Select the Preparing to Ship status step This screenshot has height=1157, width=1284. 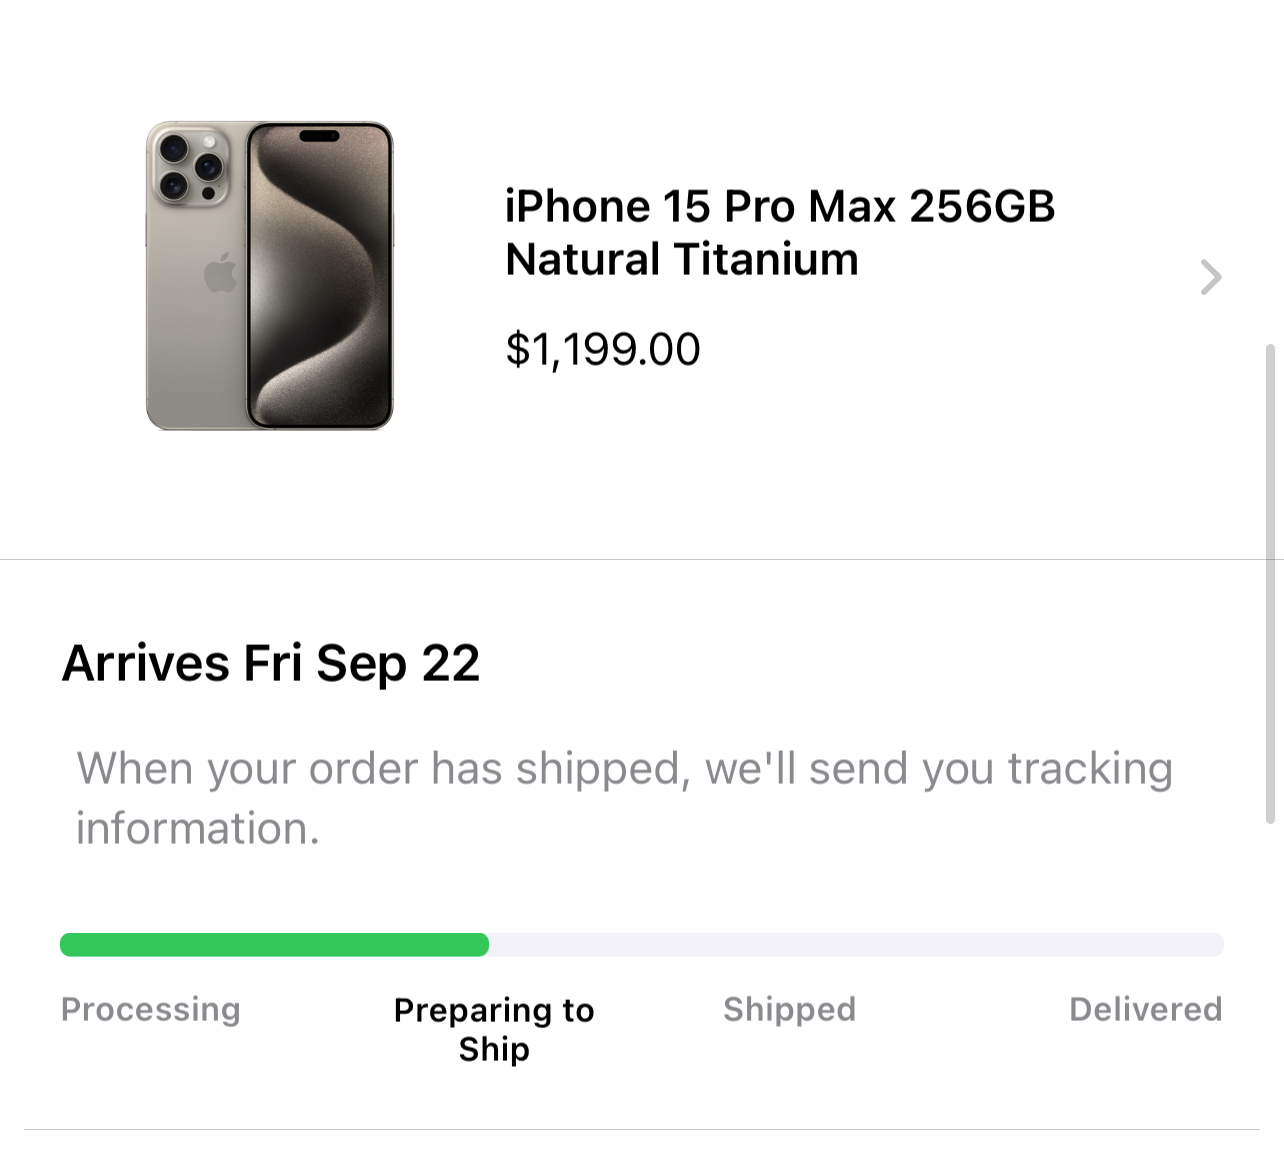pos(494,1029)
